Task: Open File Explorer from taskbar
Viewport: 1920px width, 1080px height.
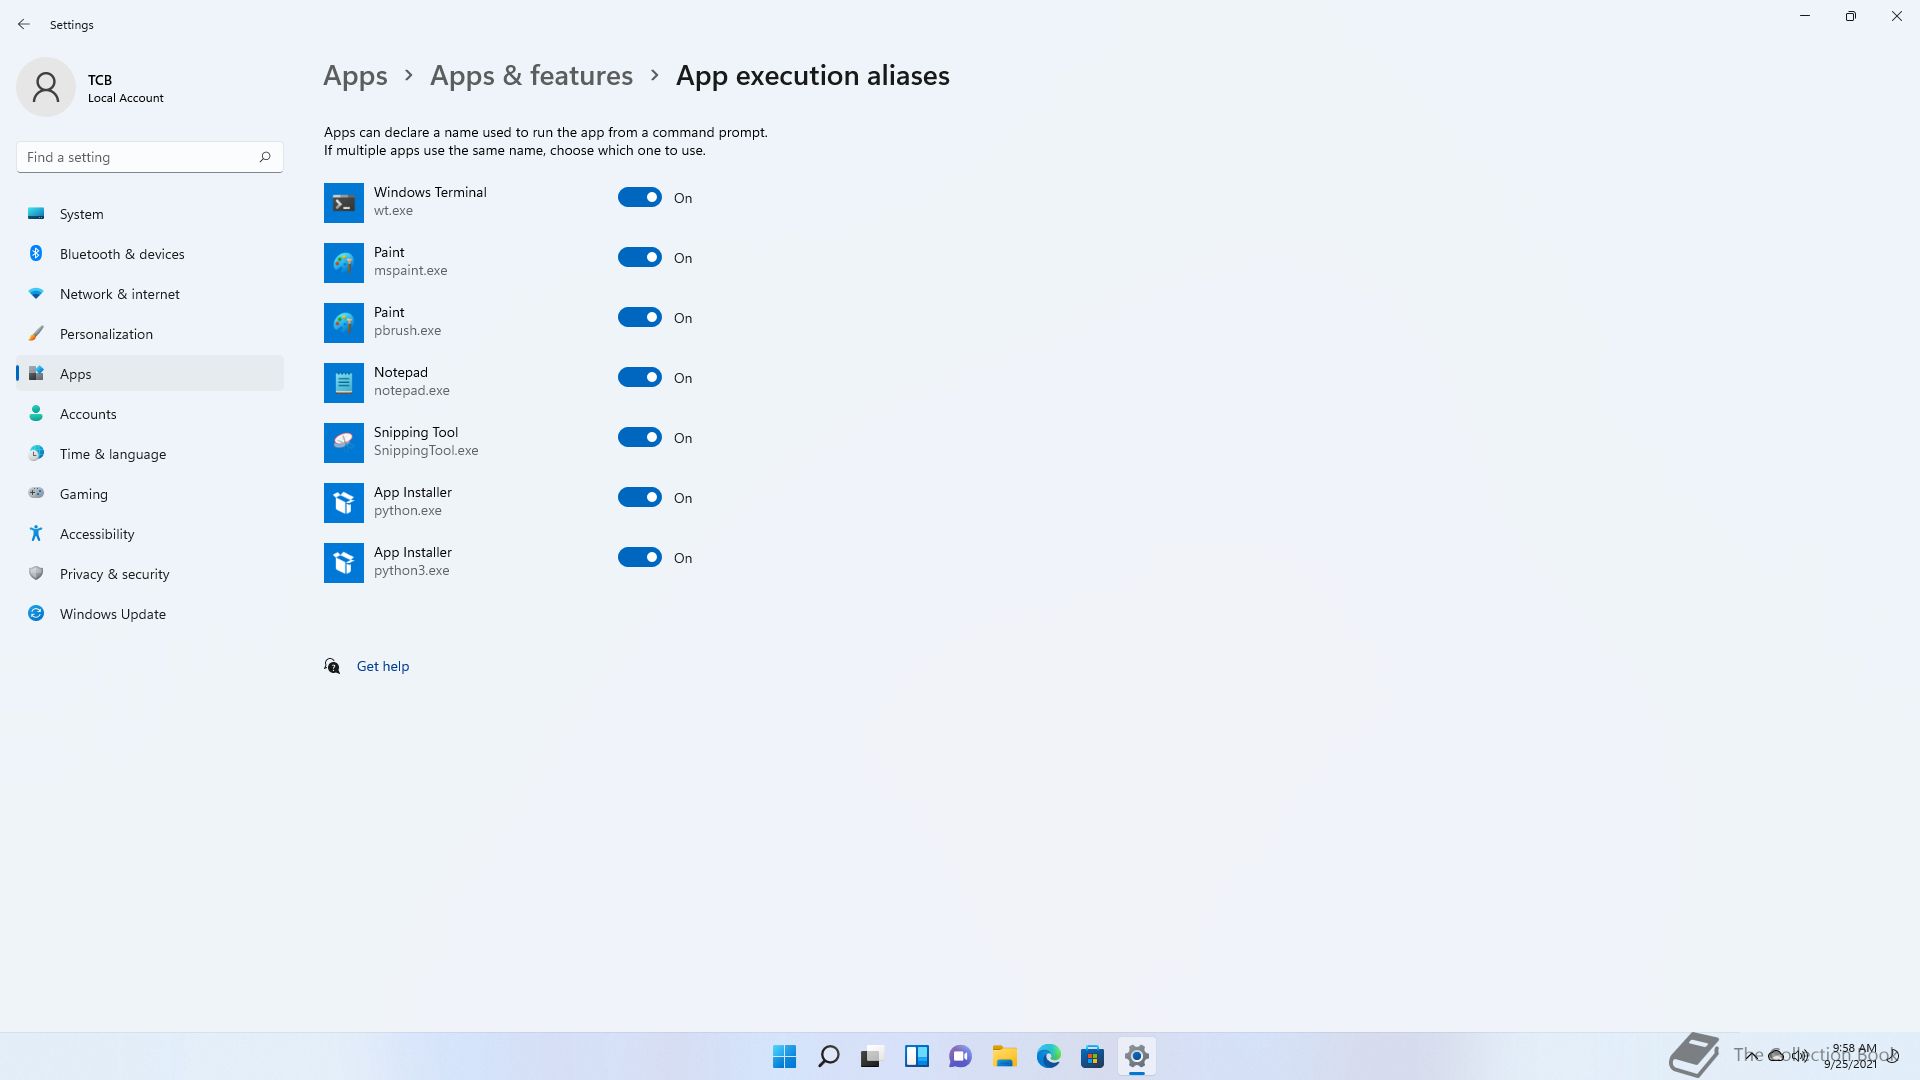Action: click(1004, 1056)
